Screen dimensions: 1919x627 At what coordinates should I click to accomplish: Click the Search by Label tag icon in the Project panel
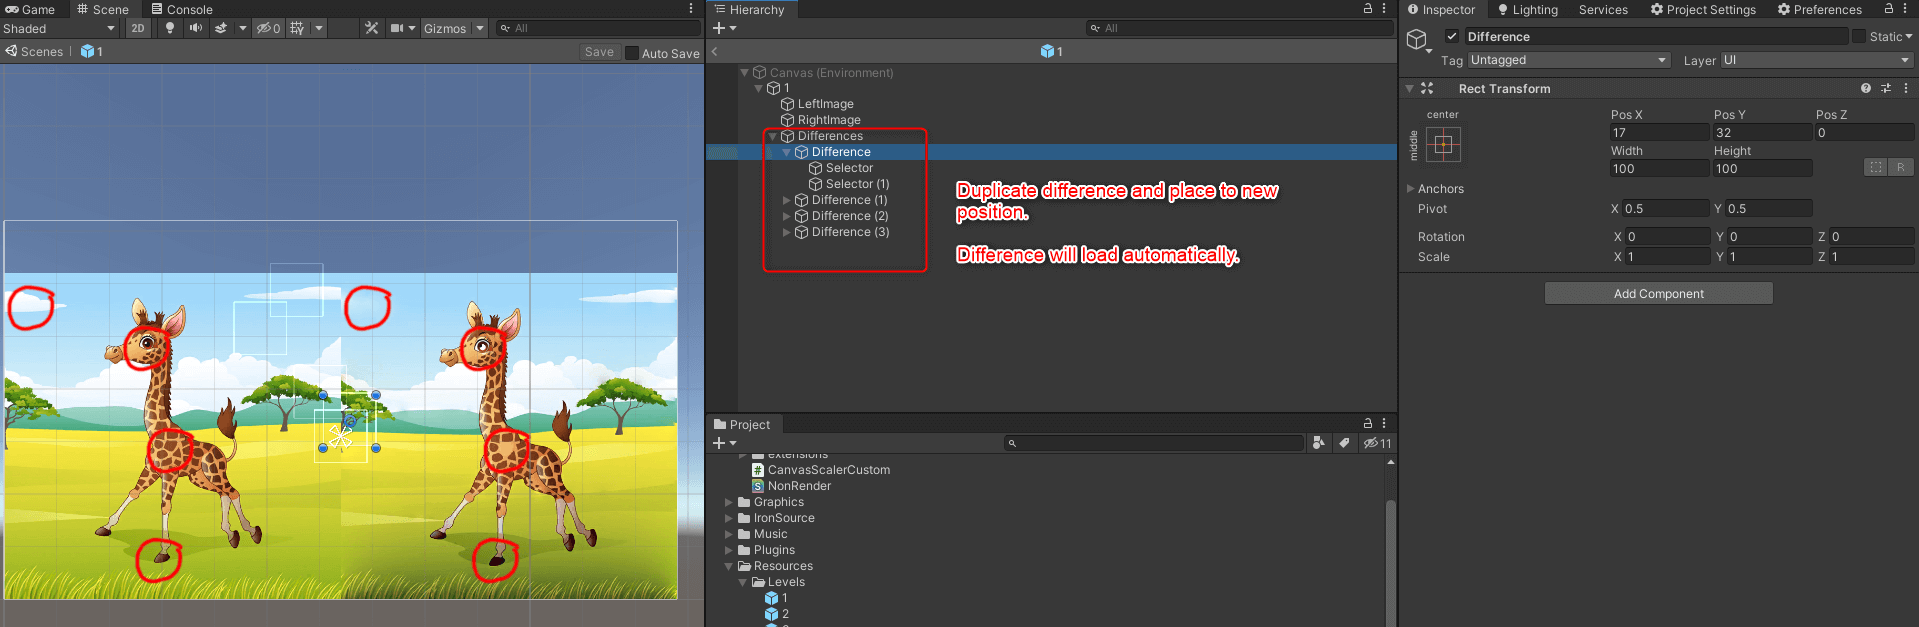(x=1344, y=443)
